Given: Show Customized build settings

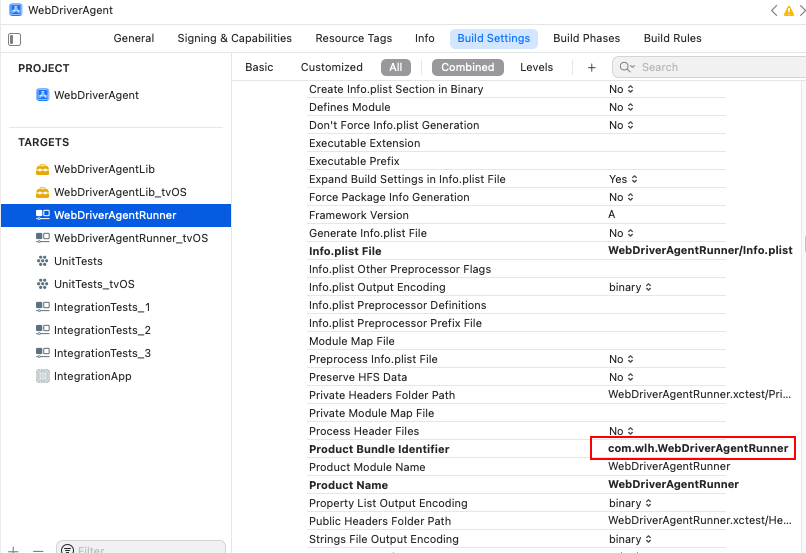Looking at the screenshot, I should (x=331, y=67).
